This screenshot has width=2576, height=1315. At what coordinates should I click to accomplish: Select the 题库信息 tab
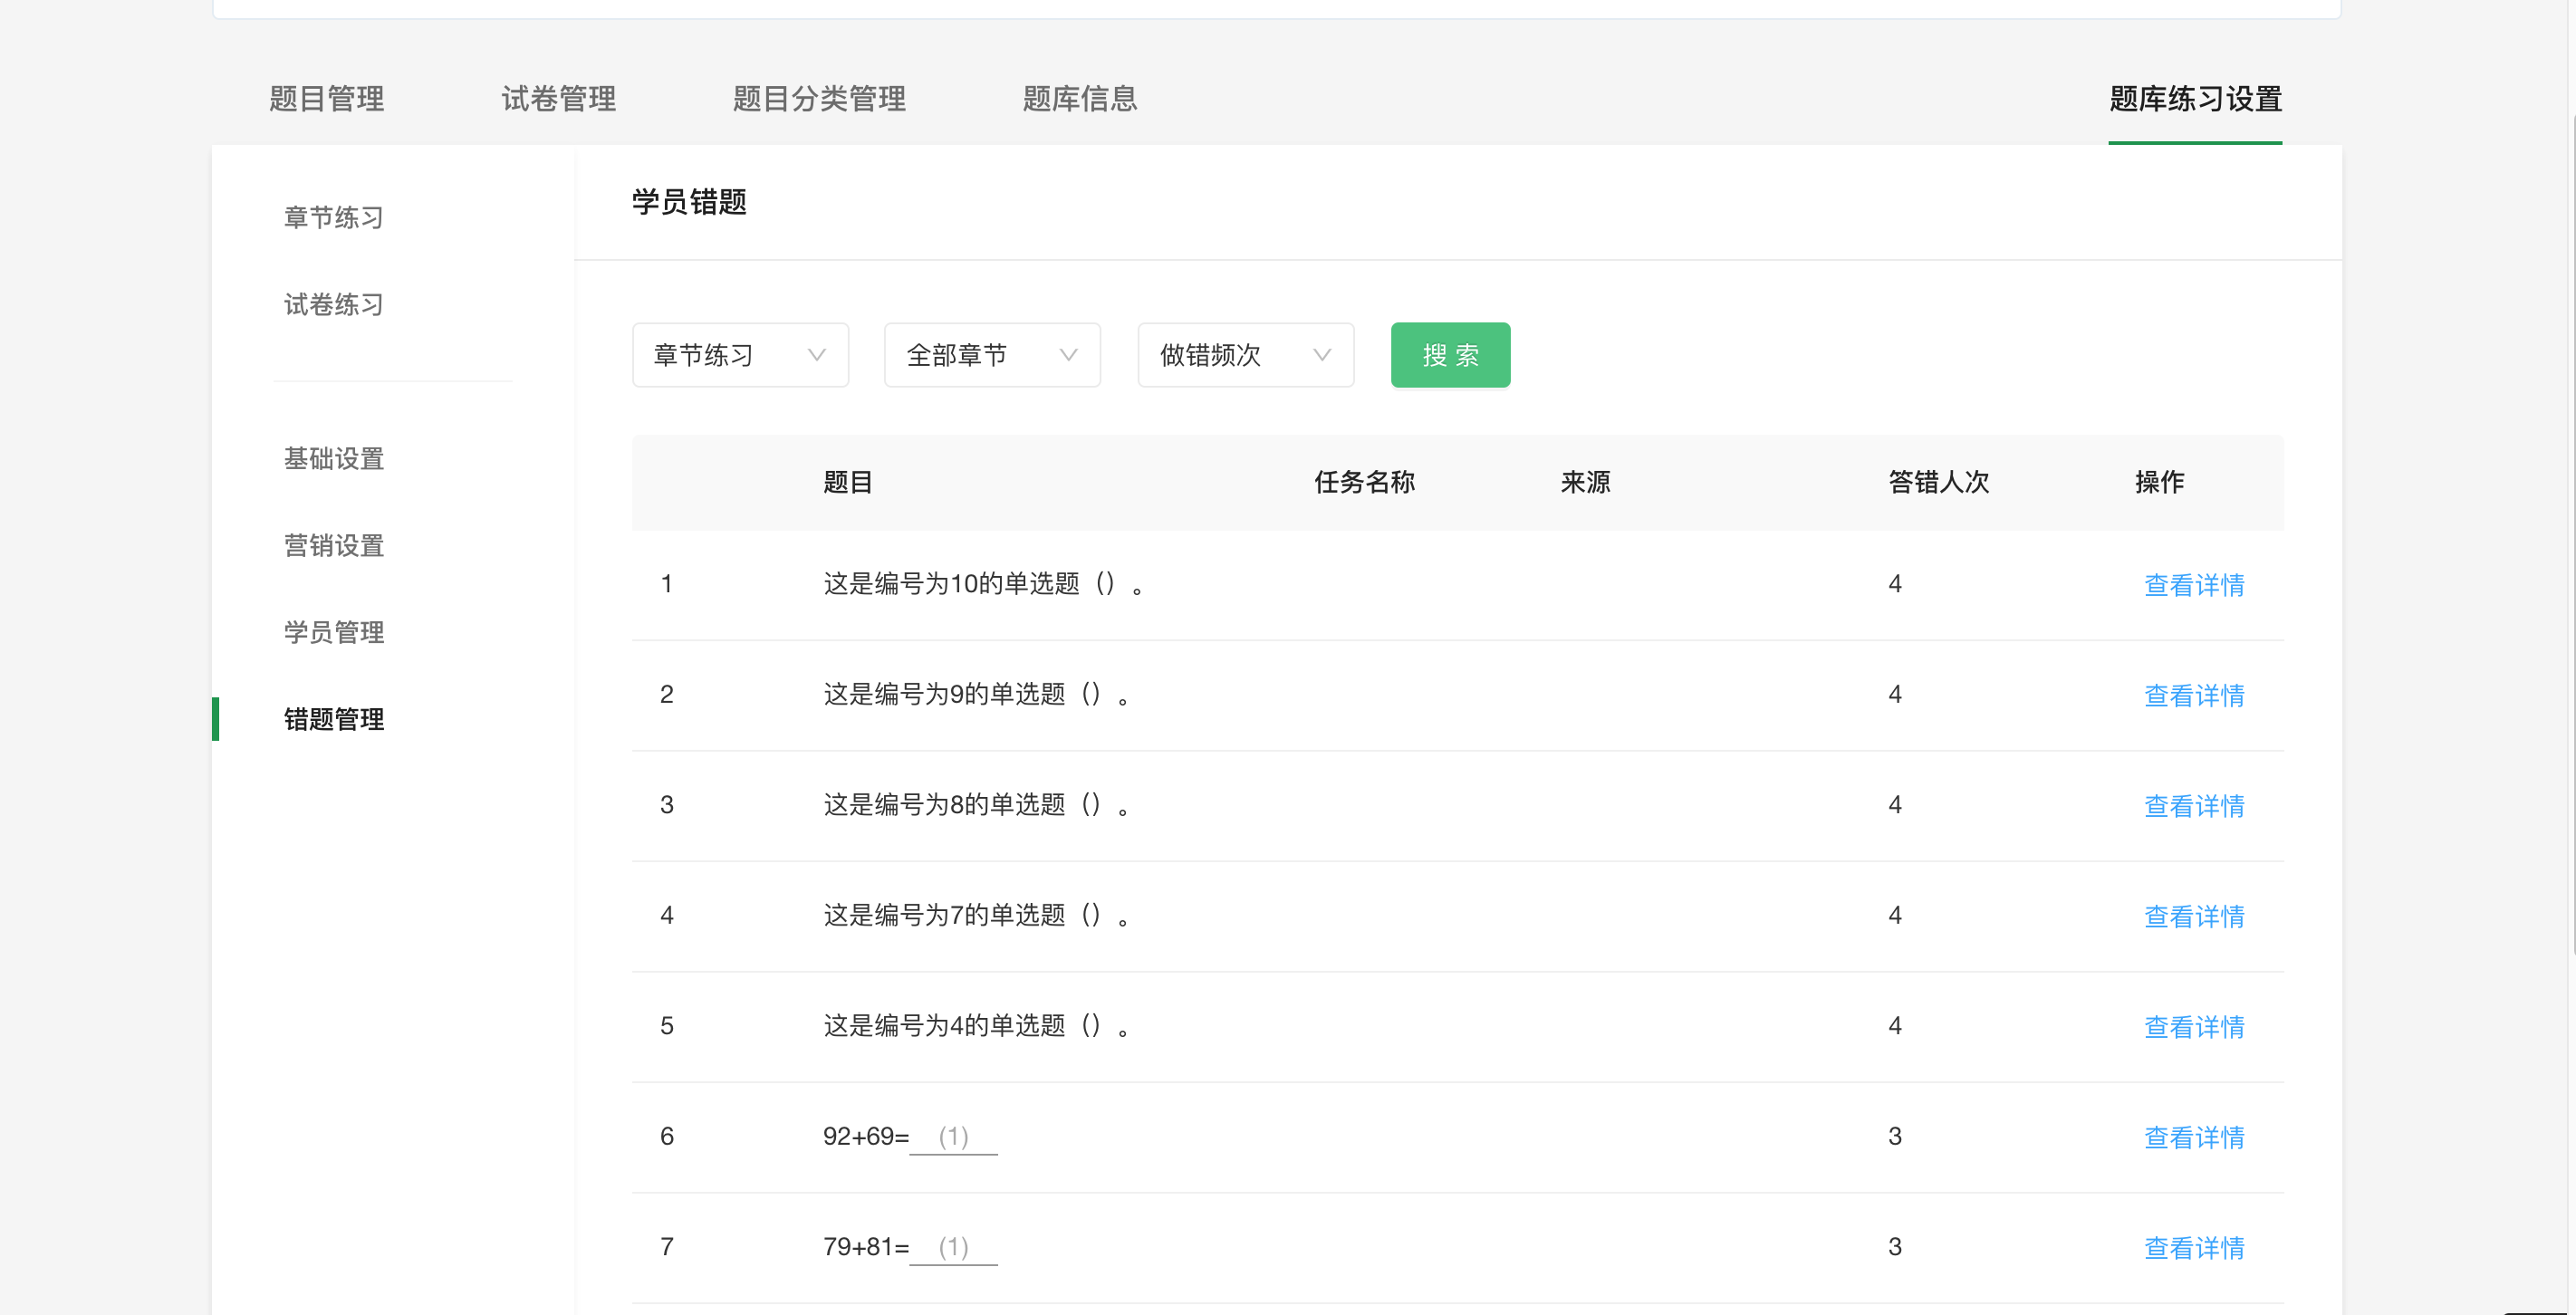(x=1079, y=99)
